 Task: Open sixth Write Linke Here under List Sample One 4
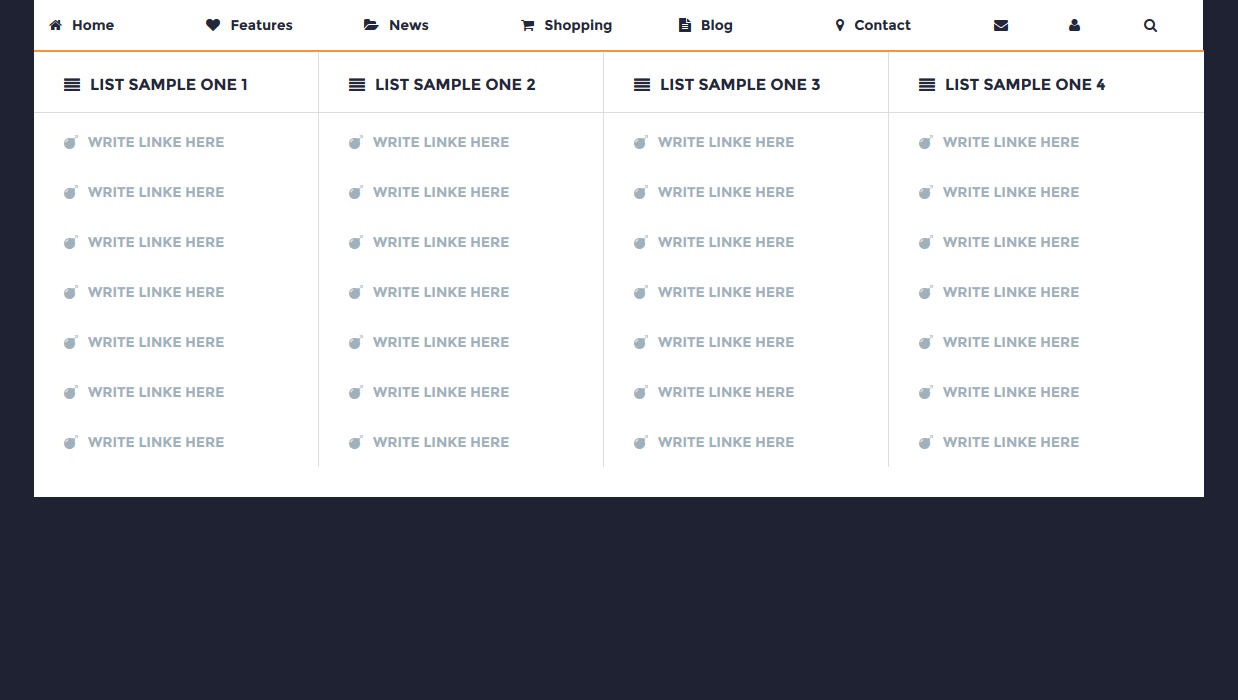pos(1011,392)
